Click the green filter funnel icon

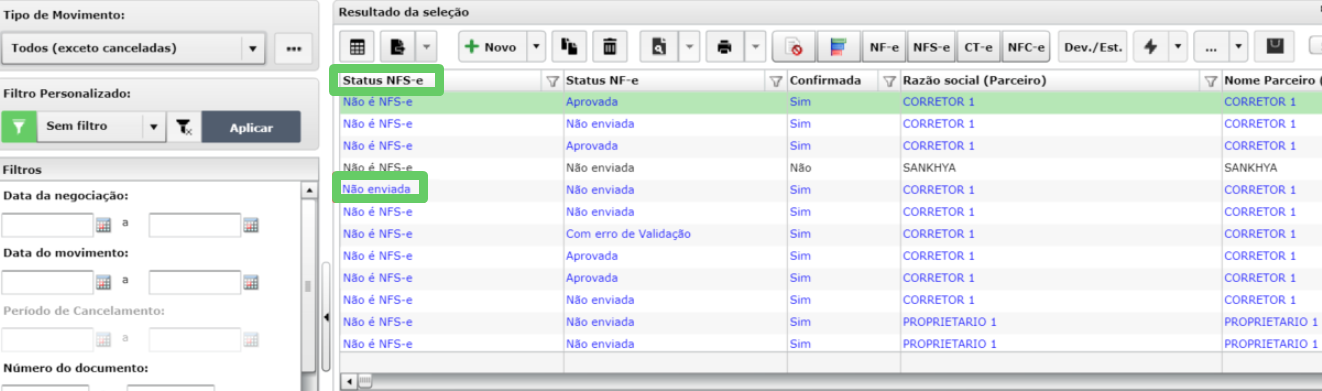[x=18, y=127]
